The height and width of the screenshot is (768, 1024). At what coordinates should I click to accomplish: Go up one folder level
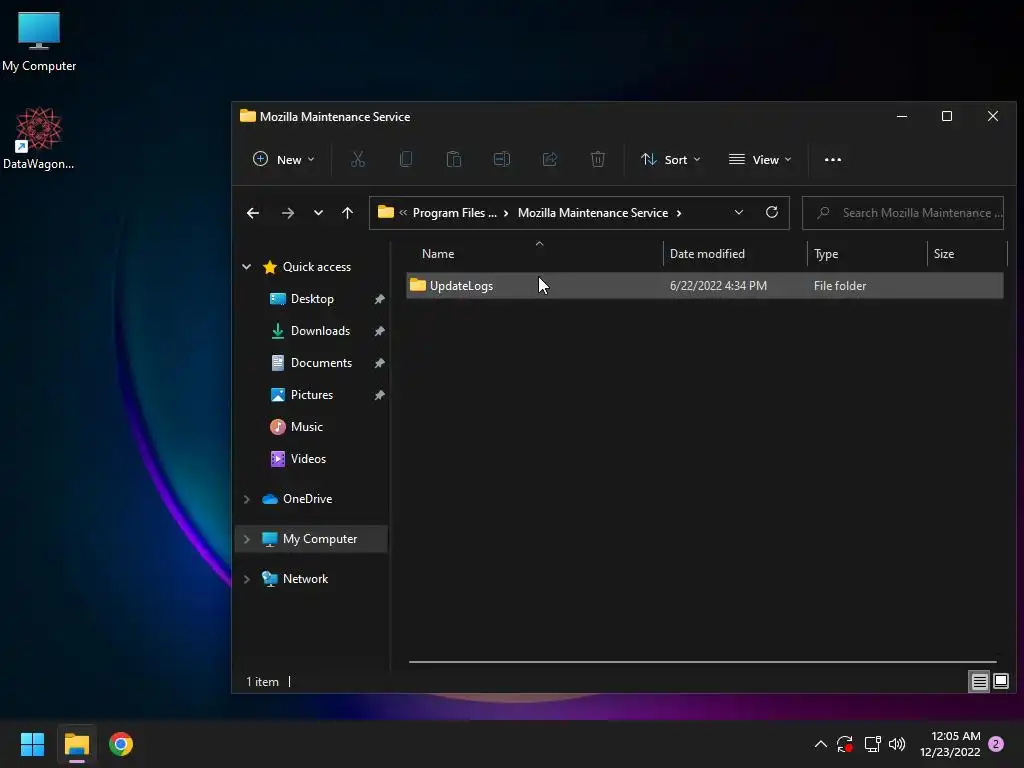point(347,213)
